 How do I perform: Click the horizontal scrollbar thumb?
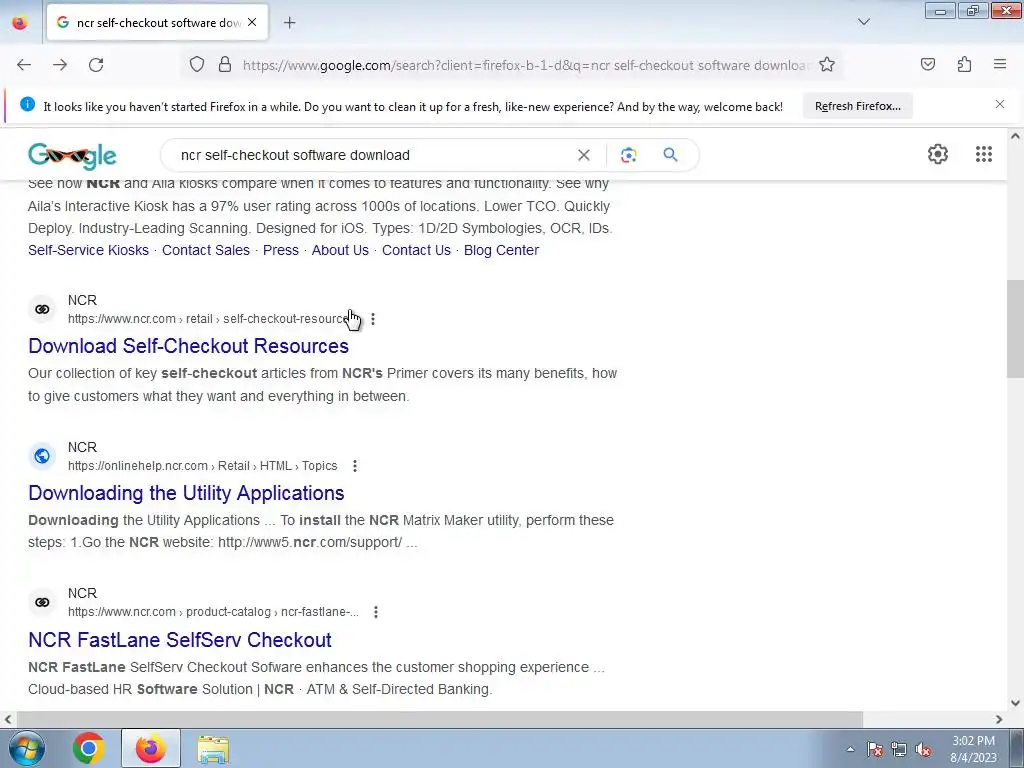(x=439, y=719)
